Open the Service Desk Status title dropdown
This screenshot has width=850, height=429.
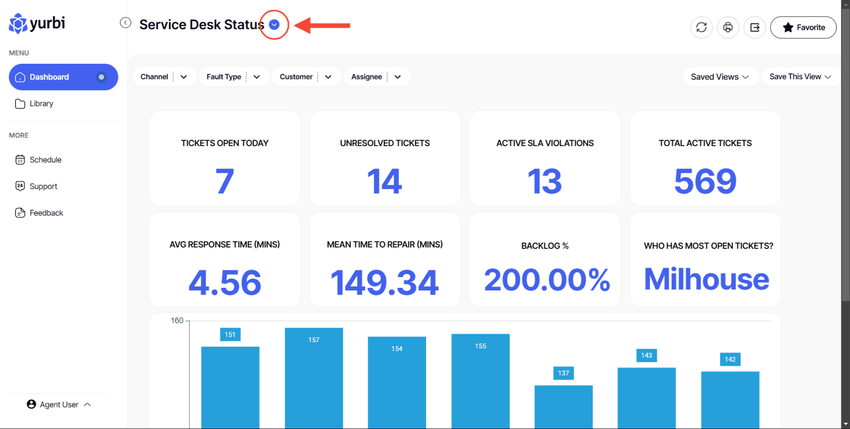274,24
